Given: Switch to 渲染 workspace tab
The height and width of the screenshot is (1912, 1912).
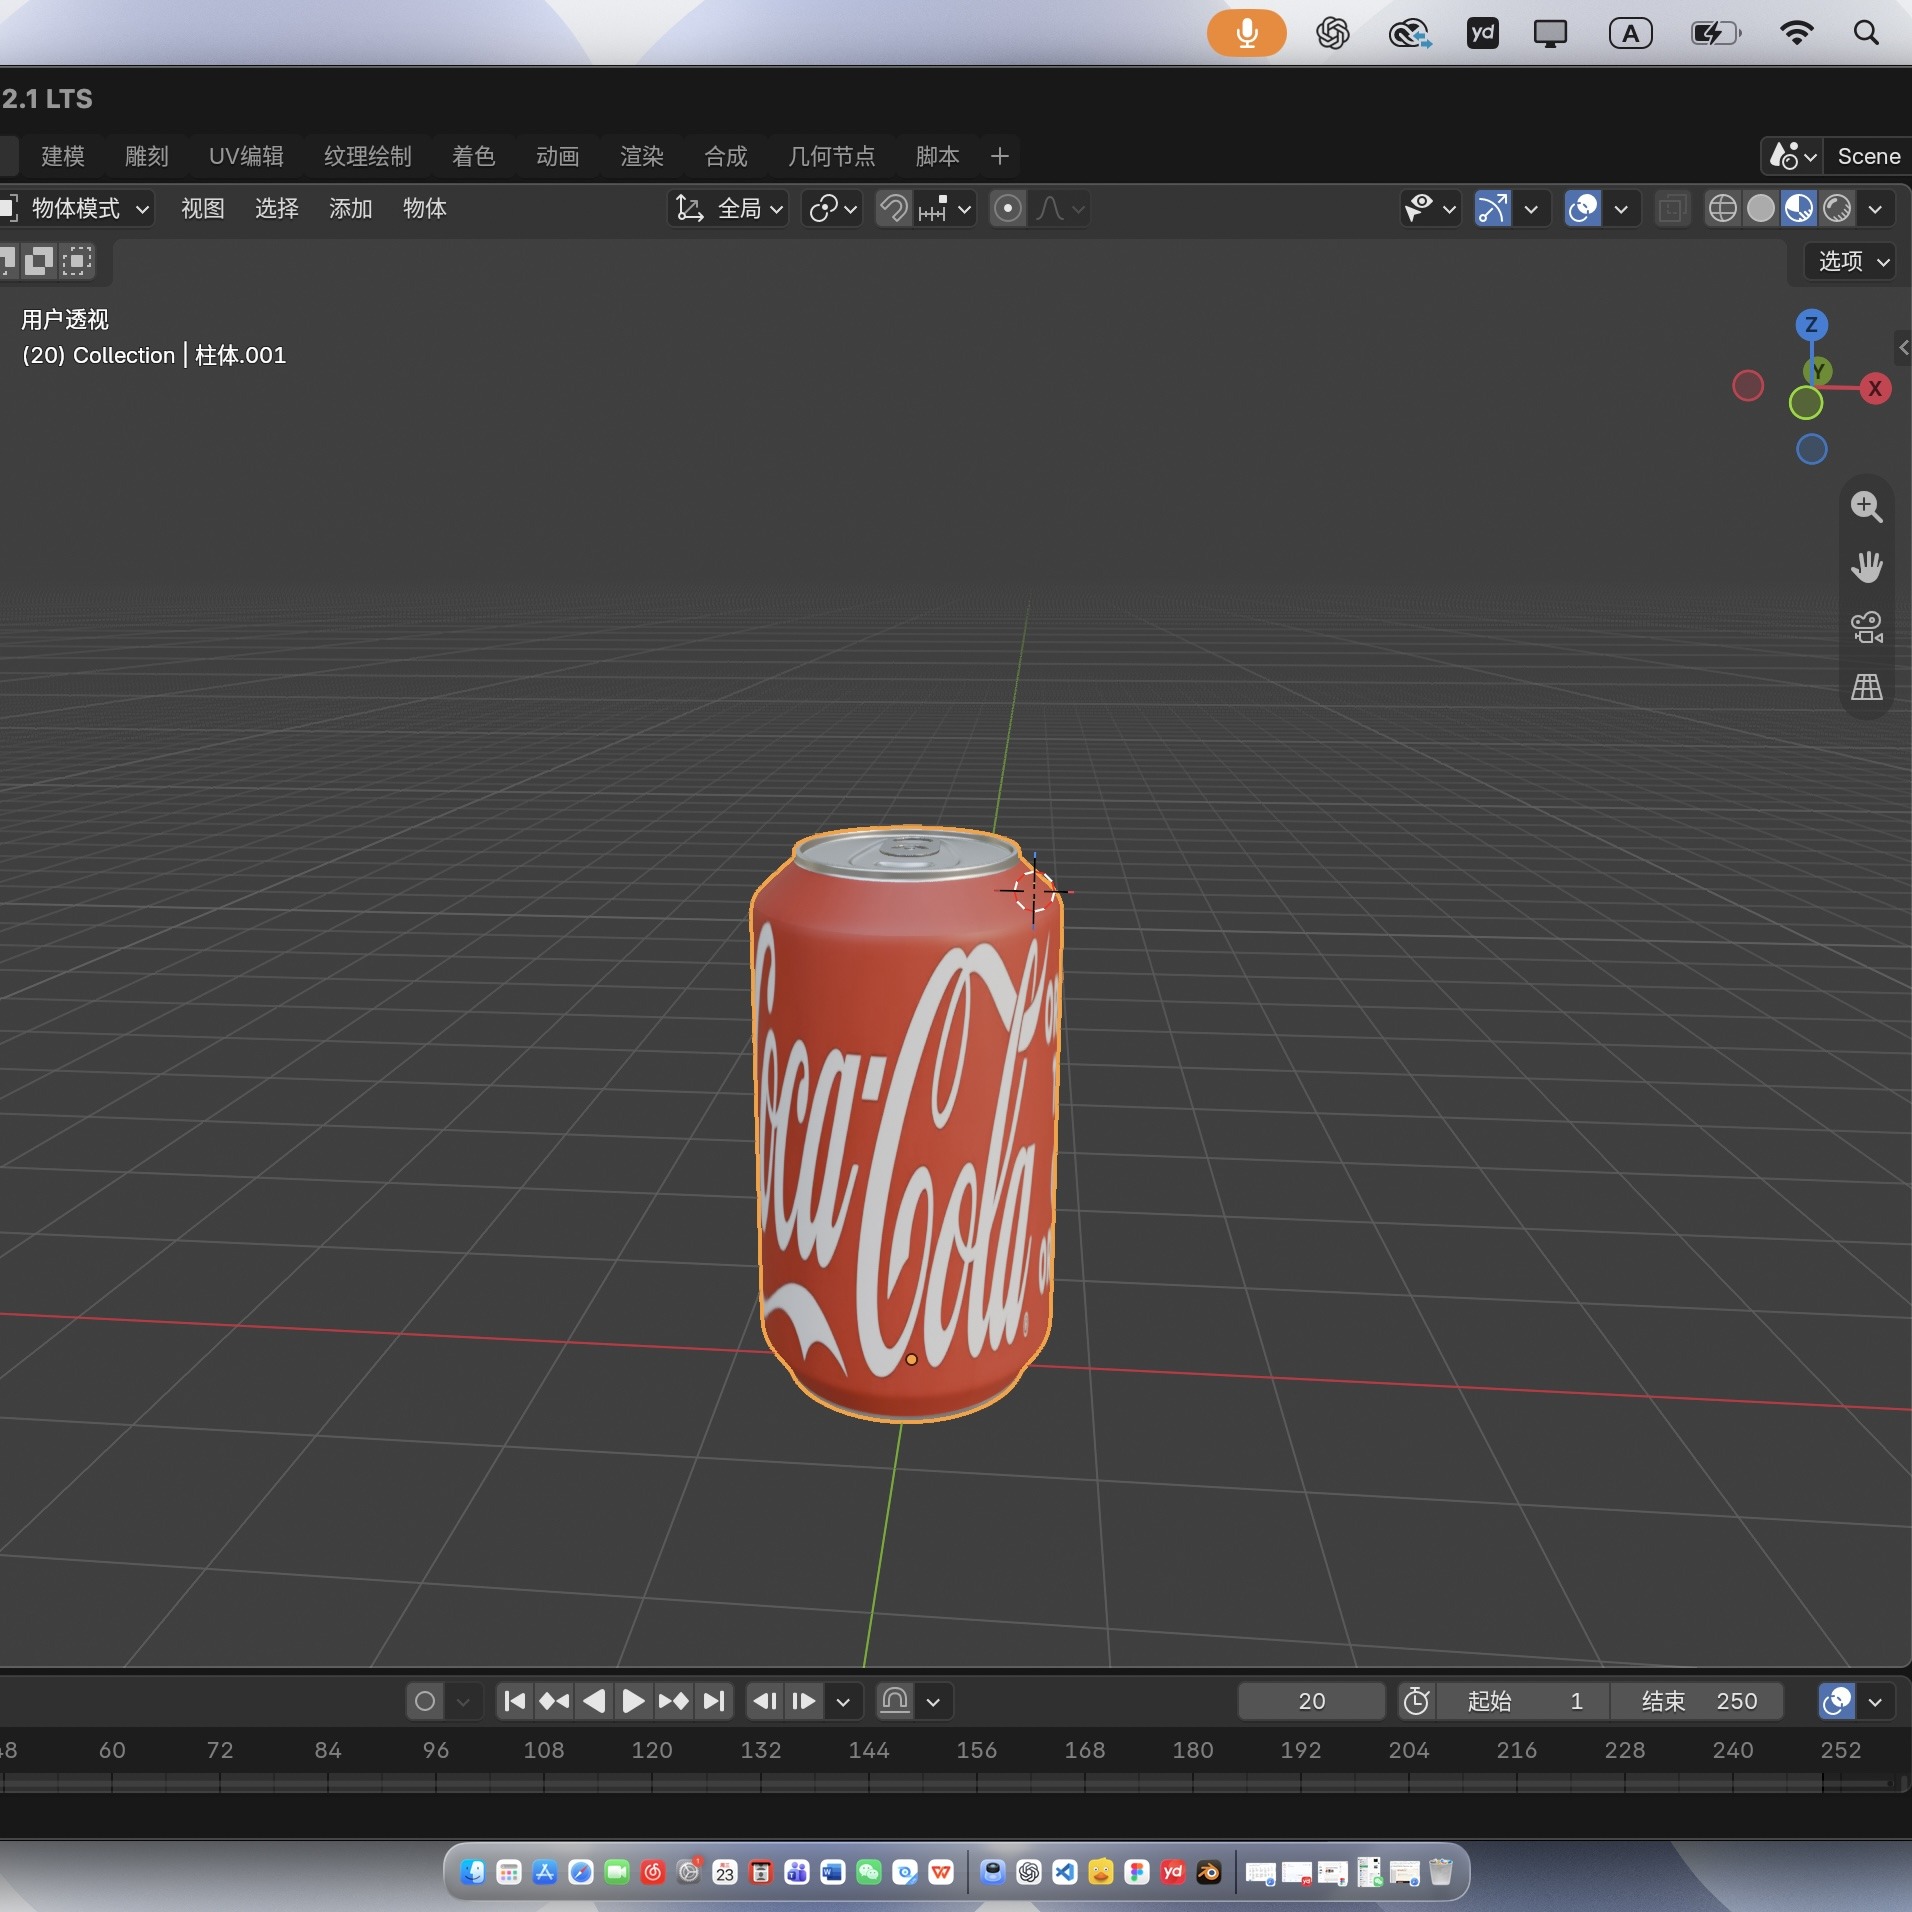Looking at the screenshot, I should click(x=642, y=156).
